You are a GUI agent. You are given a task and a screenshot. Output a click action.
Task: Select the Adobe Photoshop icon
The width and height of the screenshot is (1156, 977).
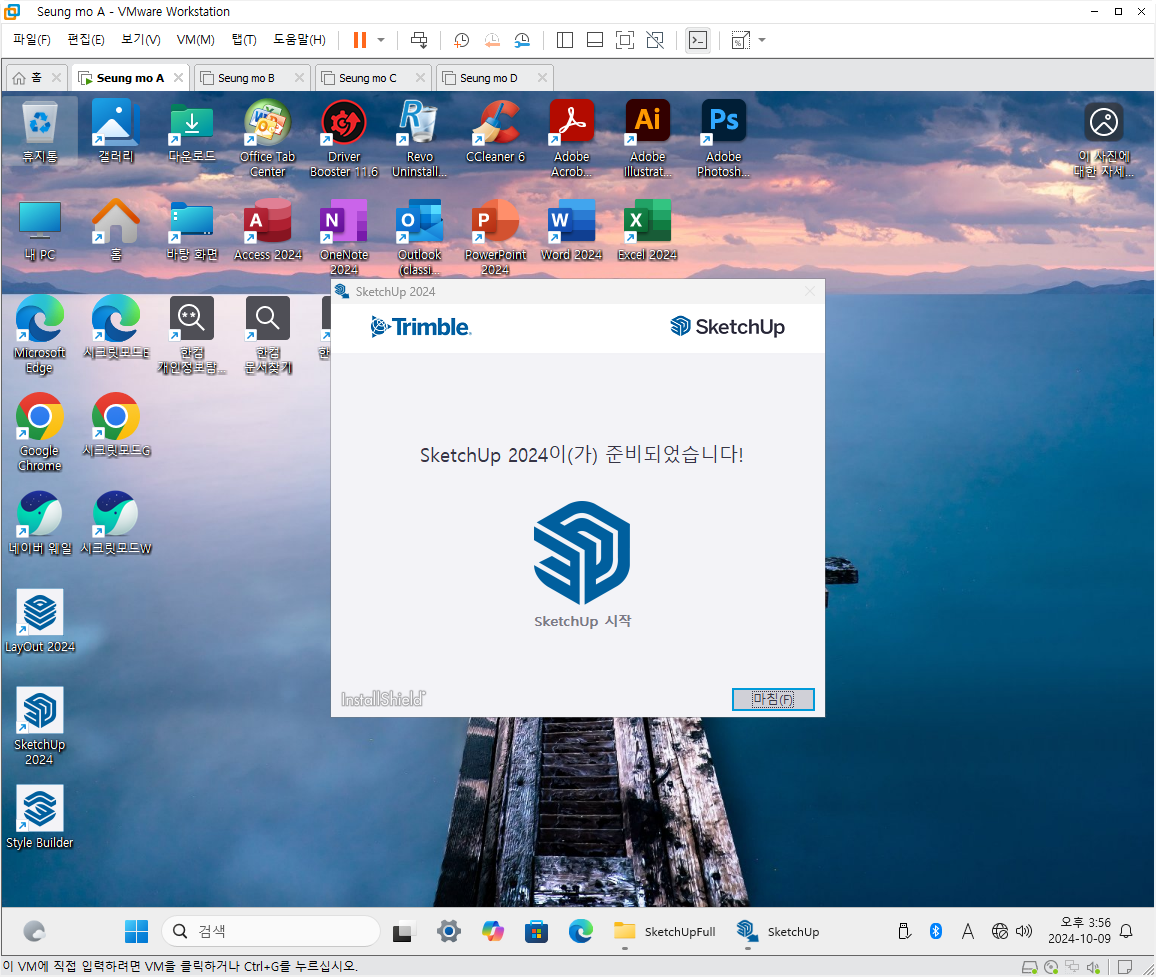[x=723, y=139]
